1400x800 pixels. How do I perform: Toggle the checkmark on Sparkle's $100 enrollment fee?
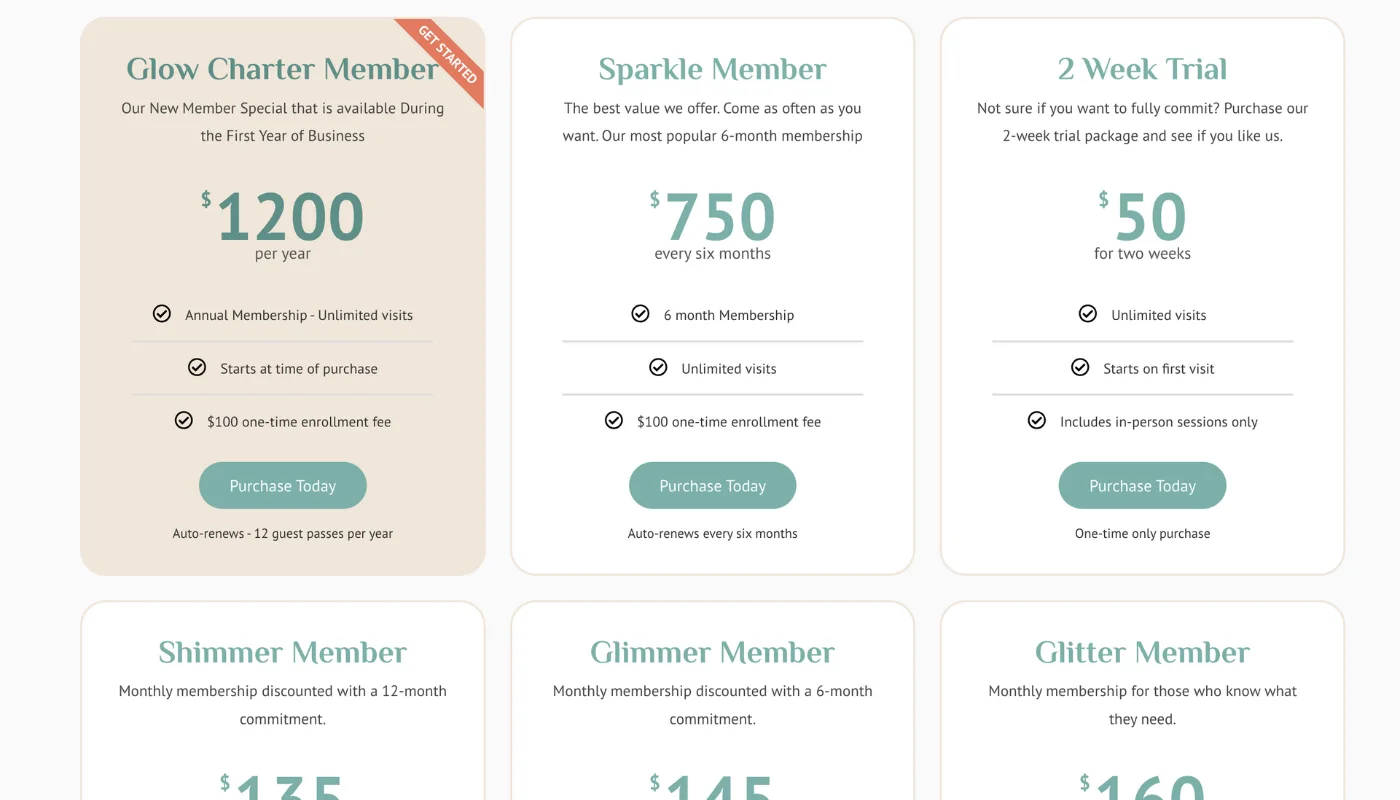pos(613,420)
